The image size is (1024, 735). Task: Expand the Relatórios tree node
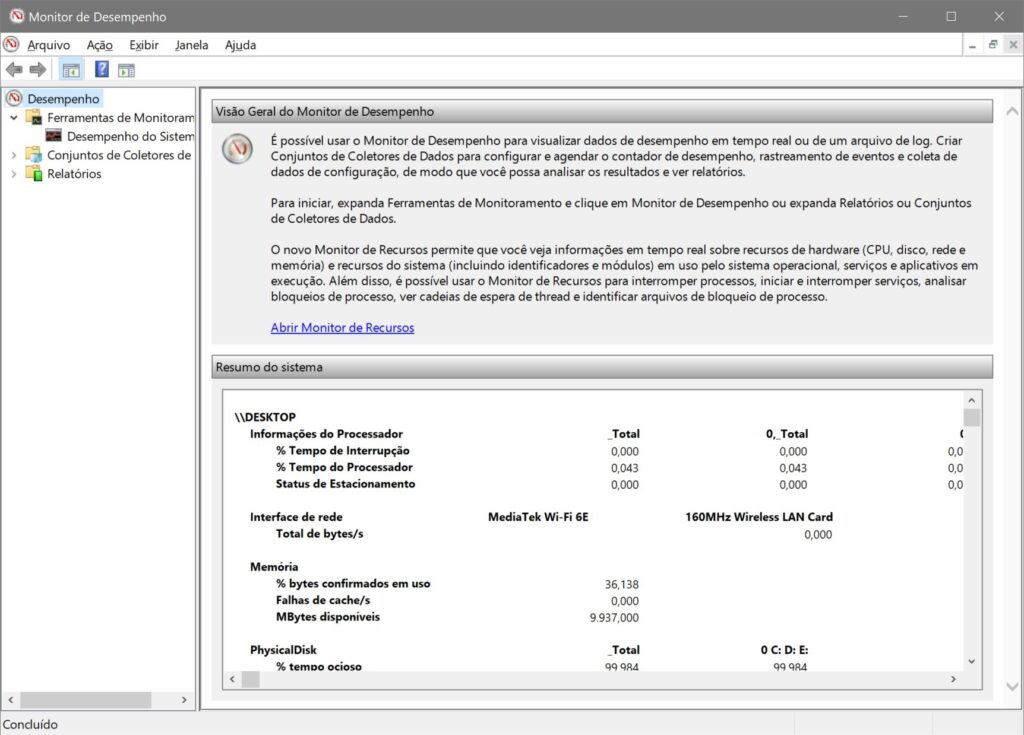point(13,174)
